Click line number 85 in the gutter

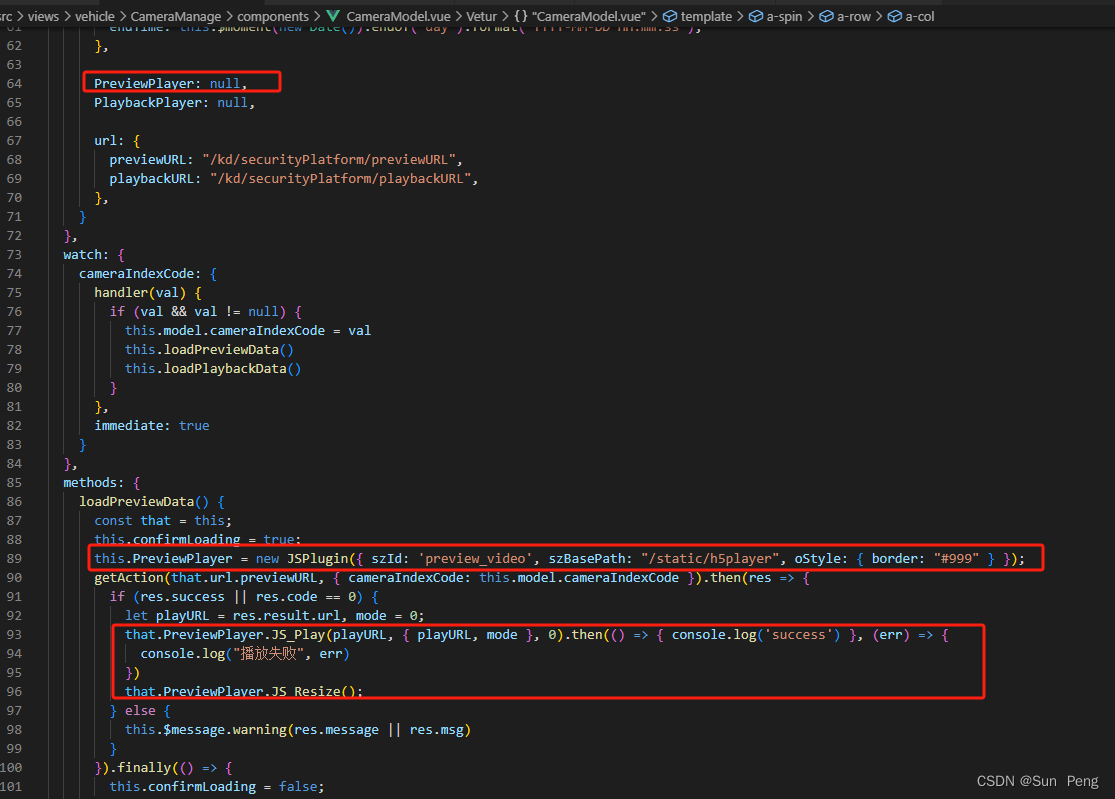click(x=14, y=483)
